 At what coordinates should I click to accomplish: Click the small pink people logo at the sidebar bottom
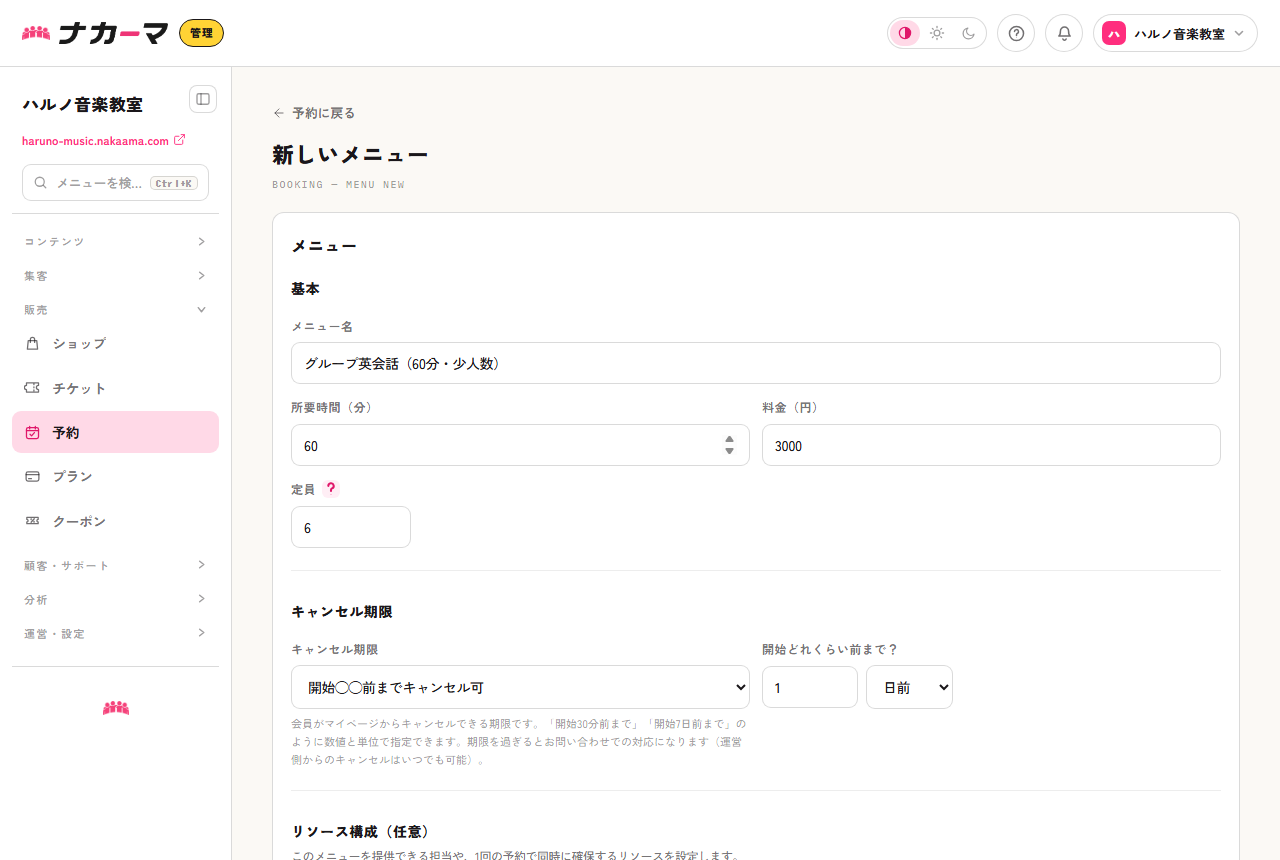click(x=116, y=708)
